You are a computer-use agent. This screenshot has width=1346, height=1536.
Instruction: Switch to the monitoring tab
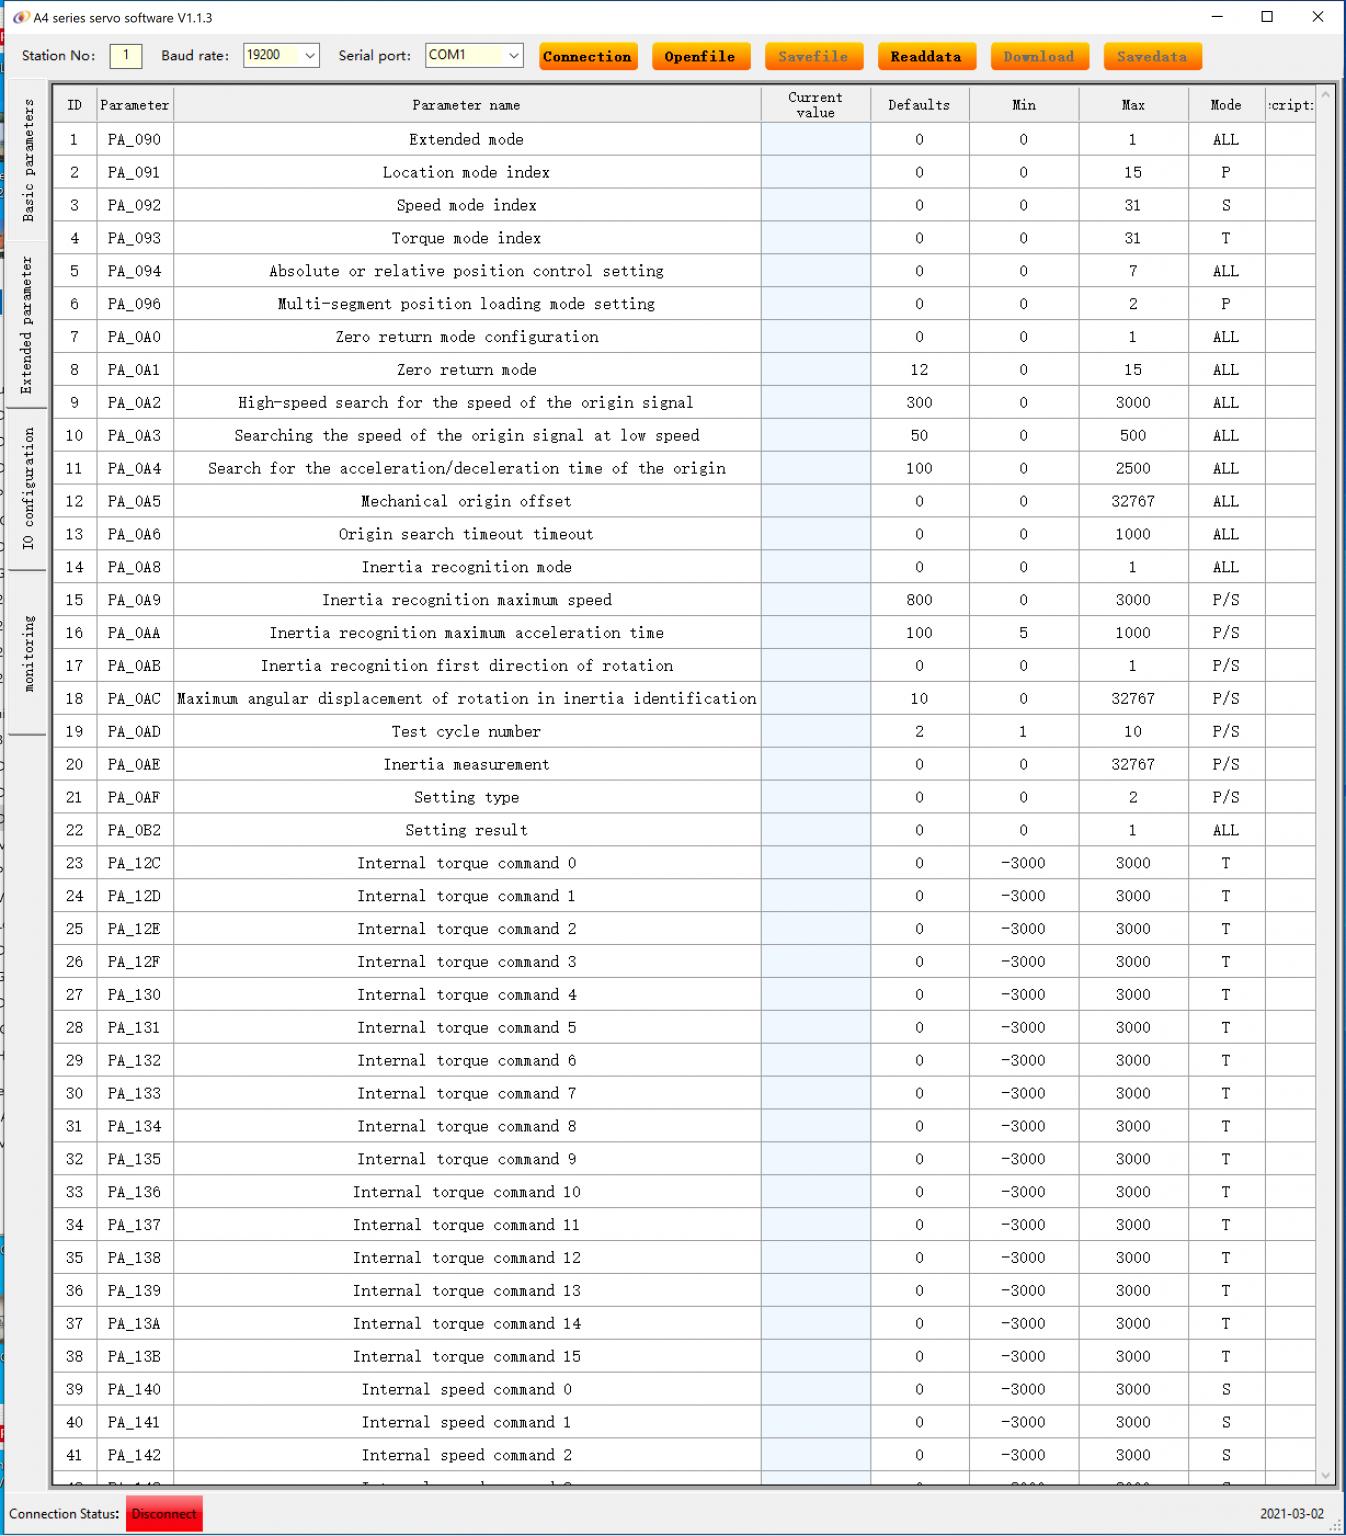pyautogui.click(x=28, y=653)
